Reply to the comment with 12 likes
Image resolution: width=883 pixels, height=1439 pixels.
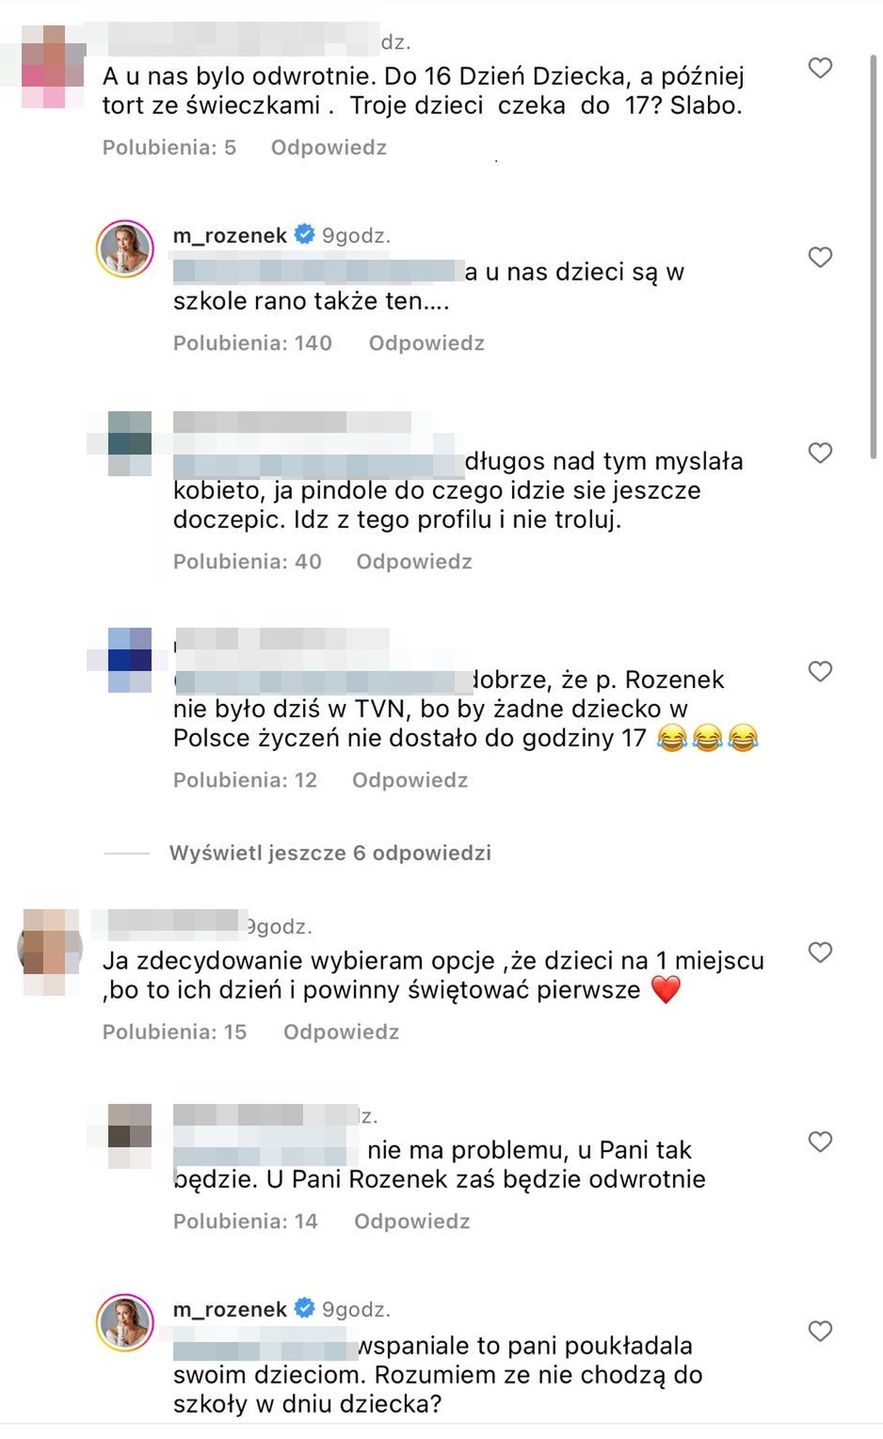click(x=410, y=780)
